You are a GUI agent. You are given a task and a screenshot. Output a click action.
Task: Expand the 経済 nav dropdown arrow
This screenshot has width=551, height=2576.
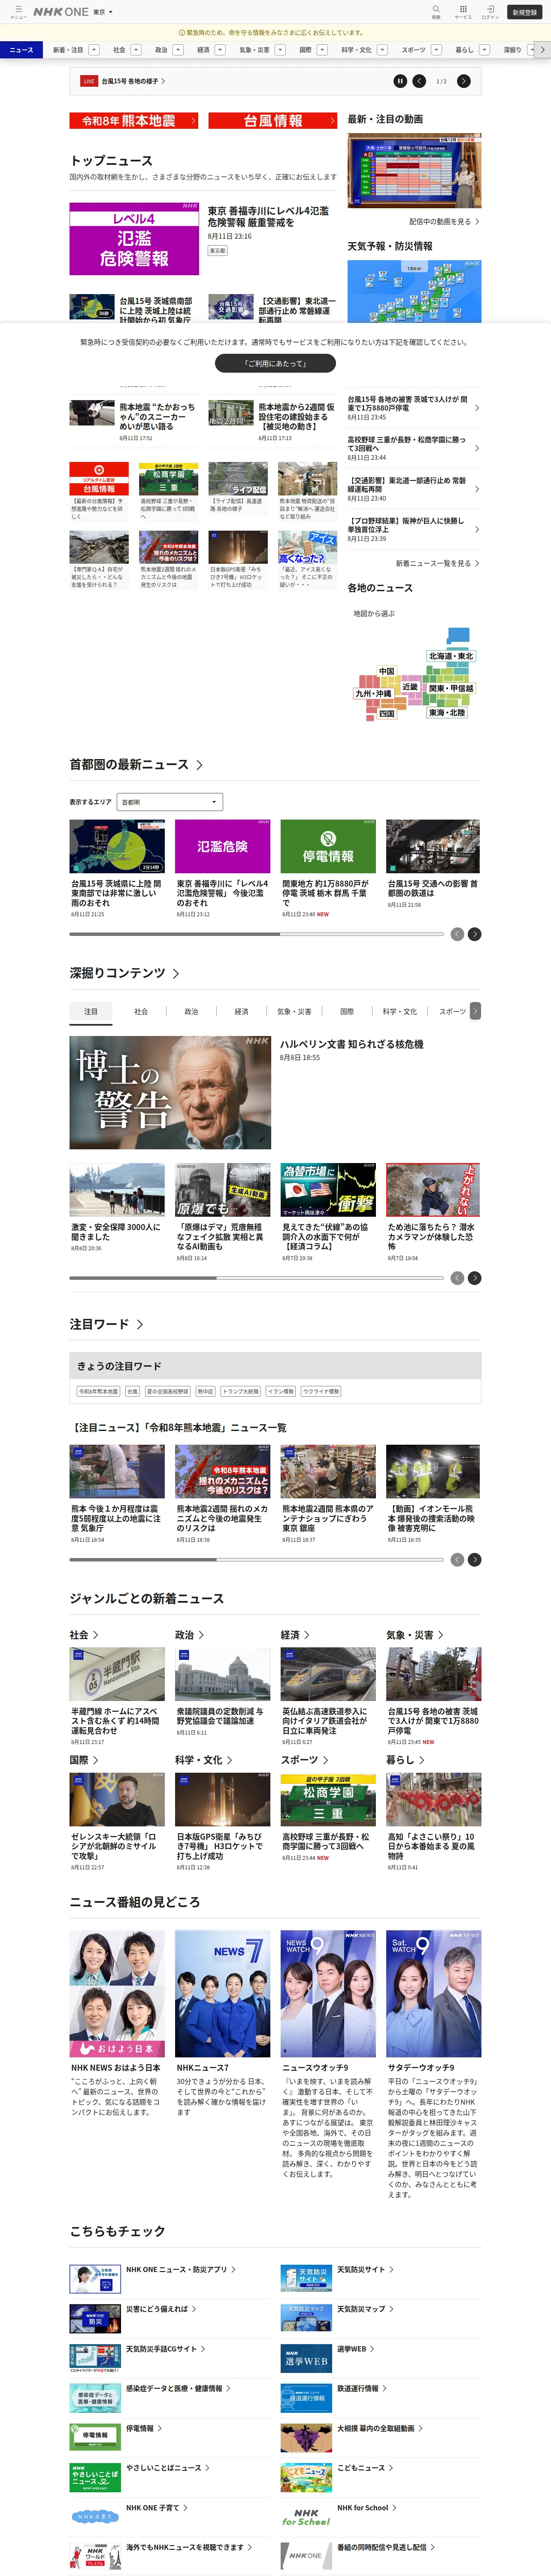point(221,50)
